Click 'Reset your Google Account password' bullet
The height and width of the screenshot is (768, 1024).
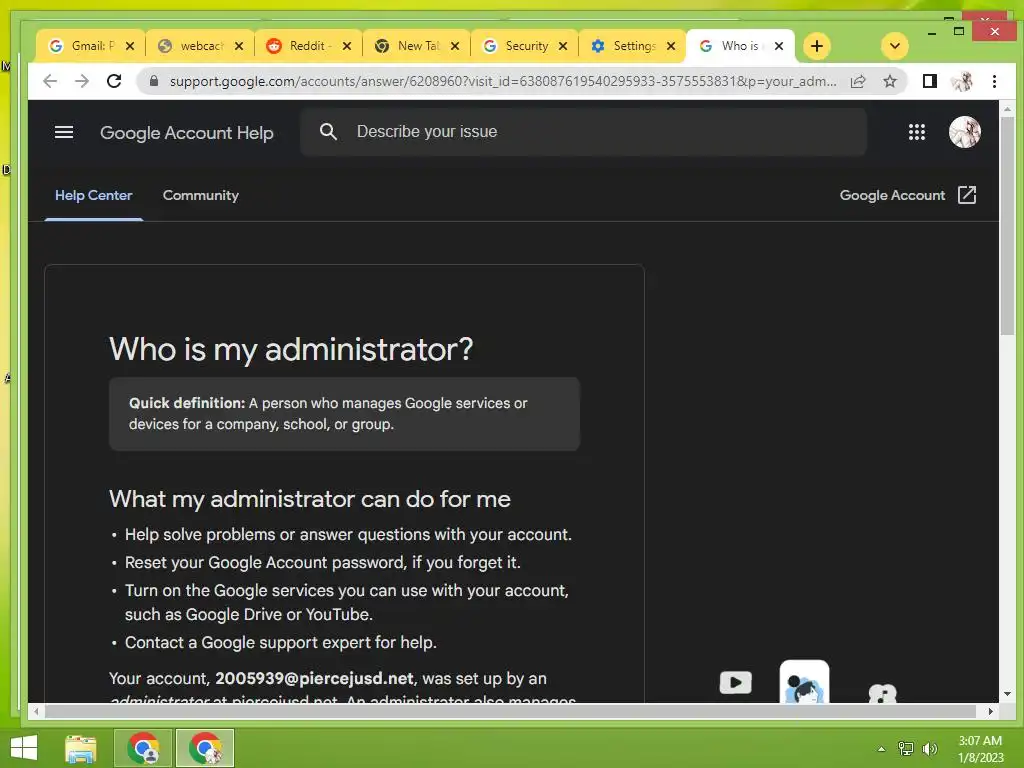point(323,562)
